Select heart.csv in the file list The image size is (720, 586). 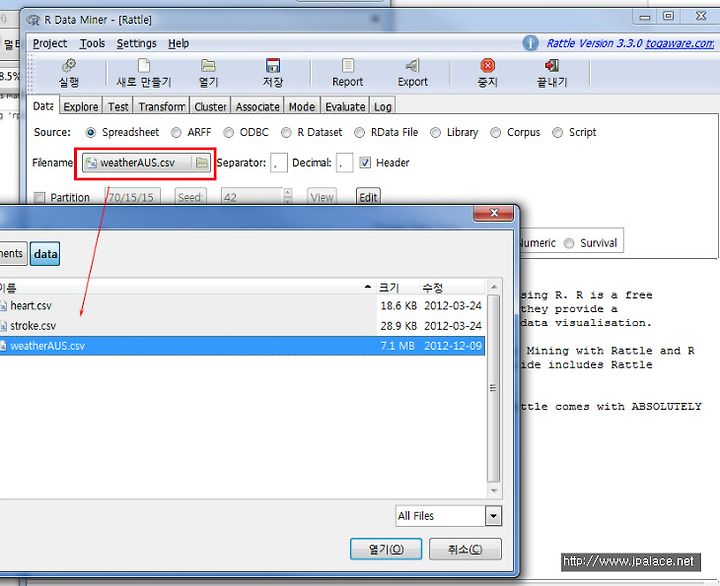pyautogui.click(x=242, y=306)
